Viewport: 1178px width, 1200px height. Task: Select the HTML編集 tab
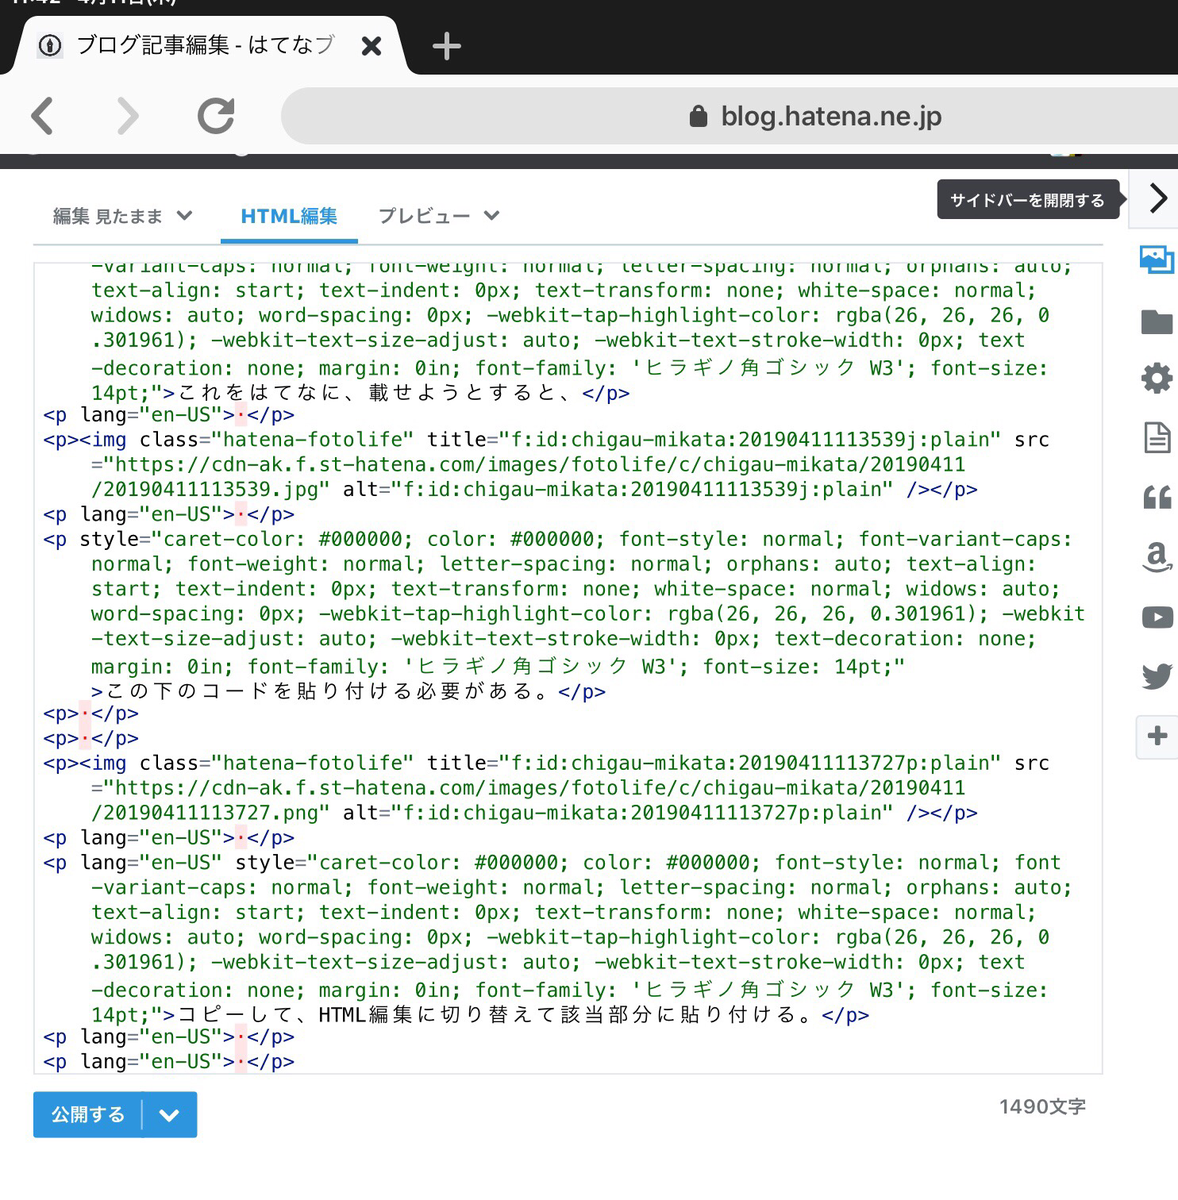click(289, 216)
